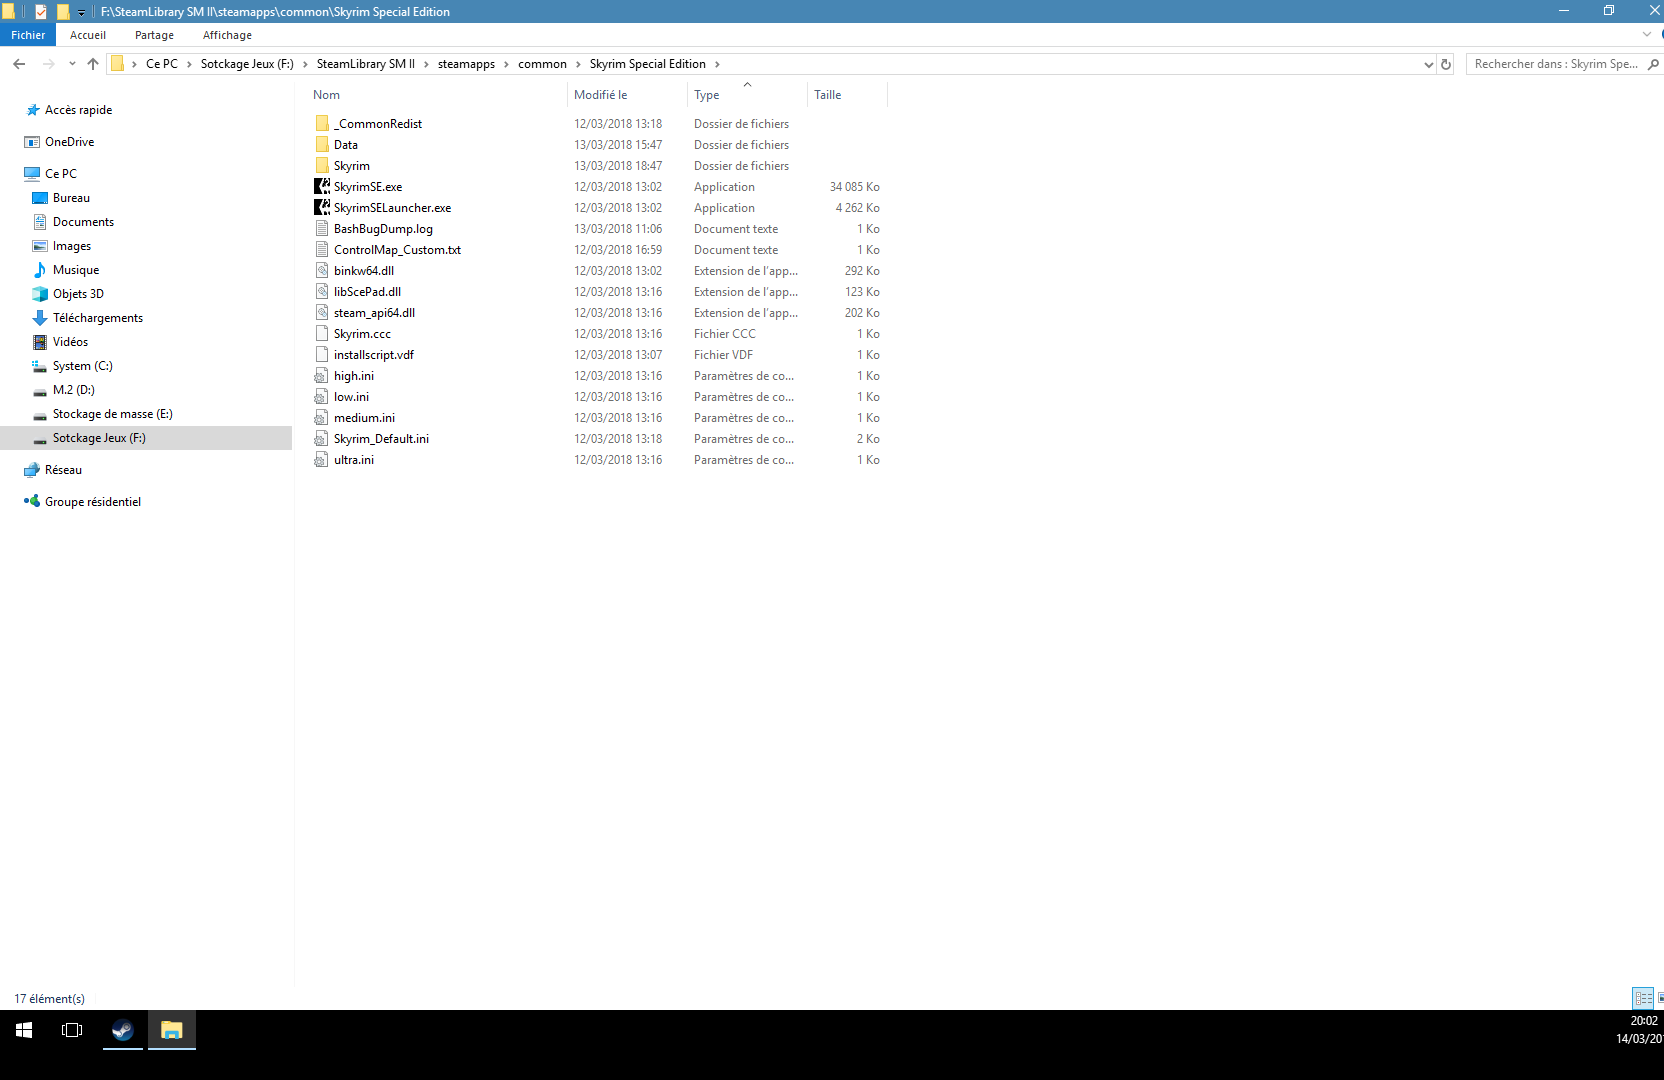Select binkw64.dll file icon
1664x1080 pixels.
(x=322, y=271)
